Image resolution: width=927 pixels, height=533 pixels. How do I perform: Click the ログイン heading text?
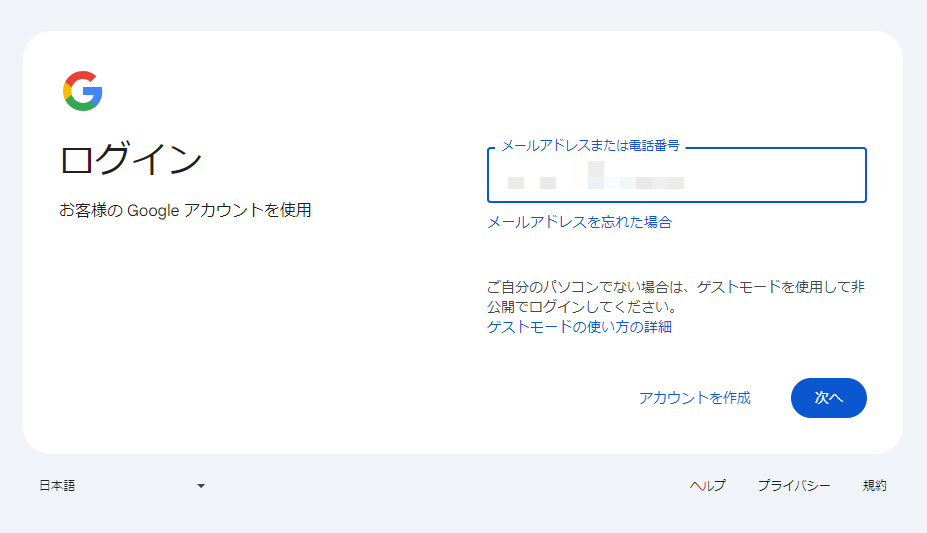click(x=131, y=159)
